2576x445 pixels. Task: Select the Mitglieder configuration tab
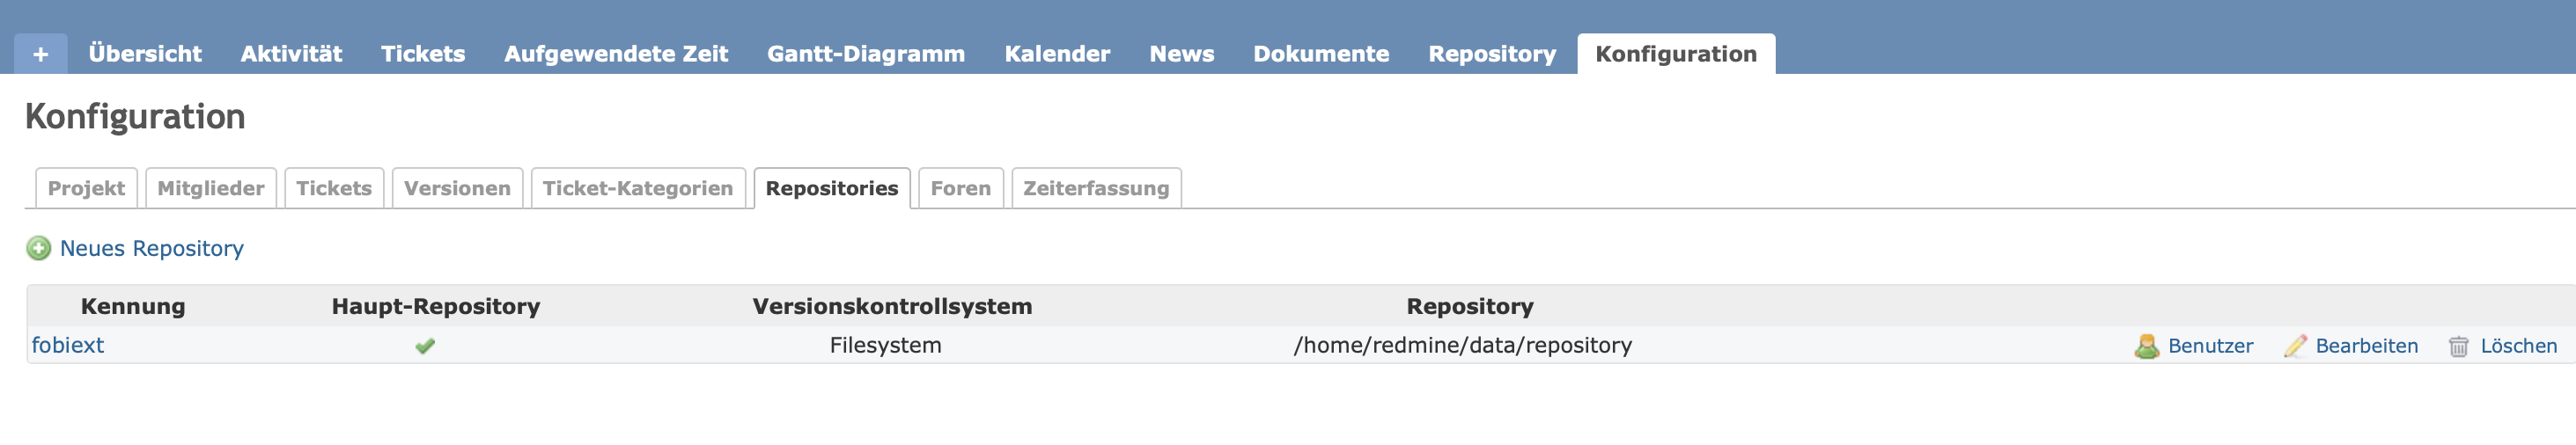click(x=211, y=188)
